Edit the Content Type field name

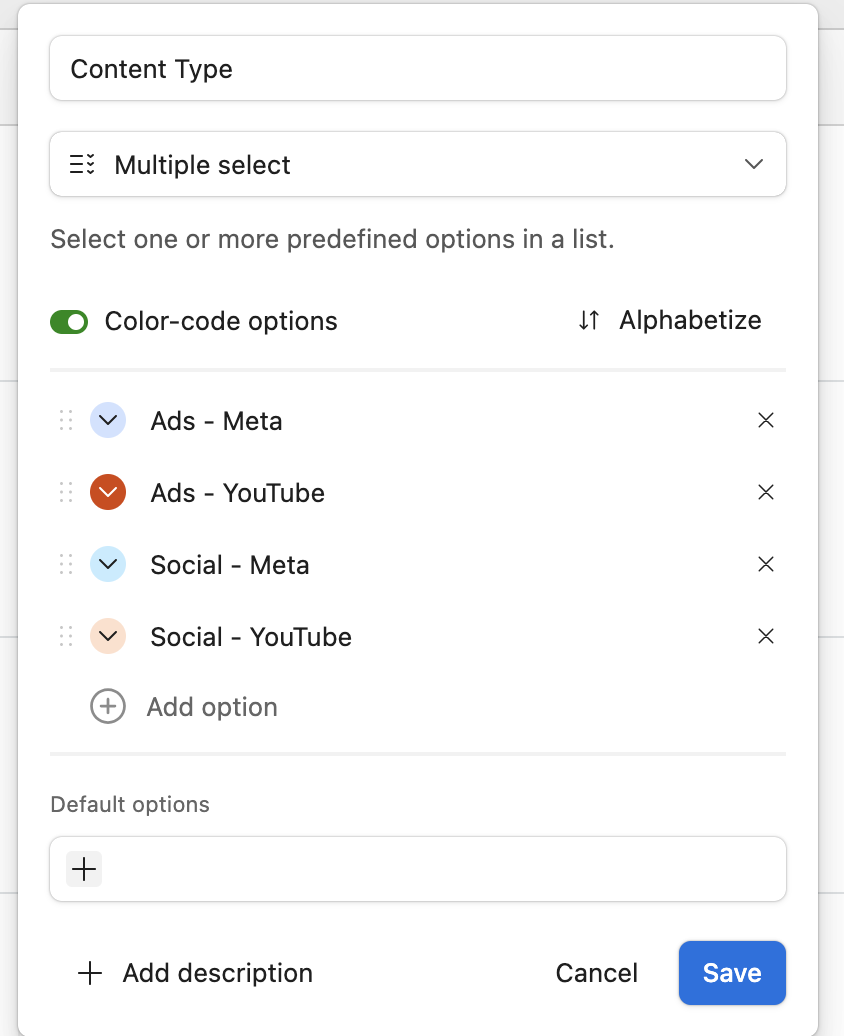click(x=418, y=69)
